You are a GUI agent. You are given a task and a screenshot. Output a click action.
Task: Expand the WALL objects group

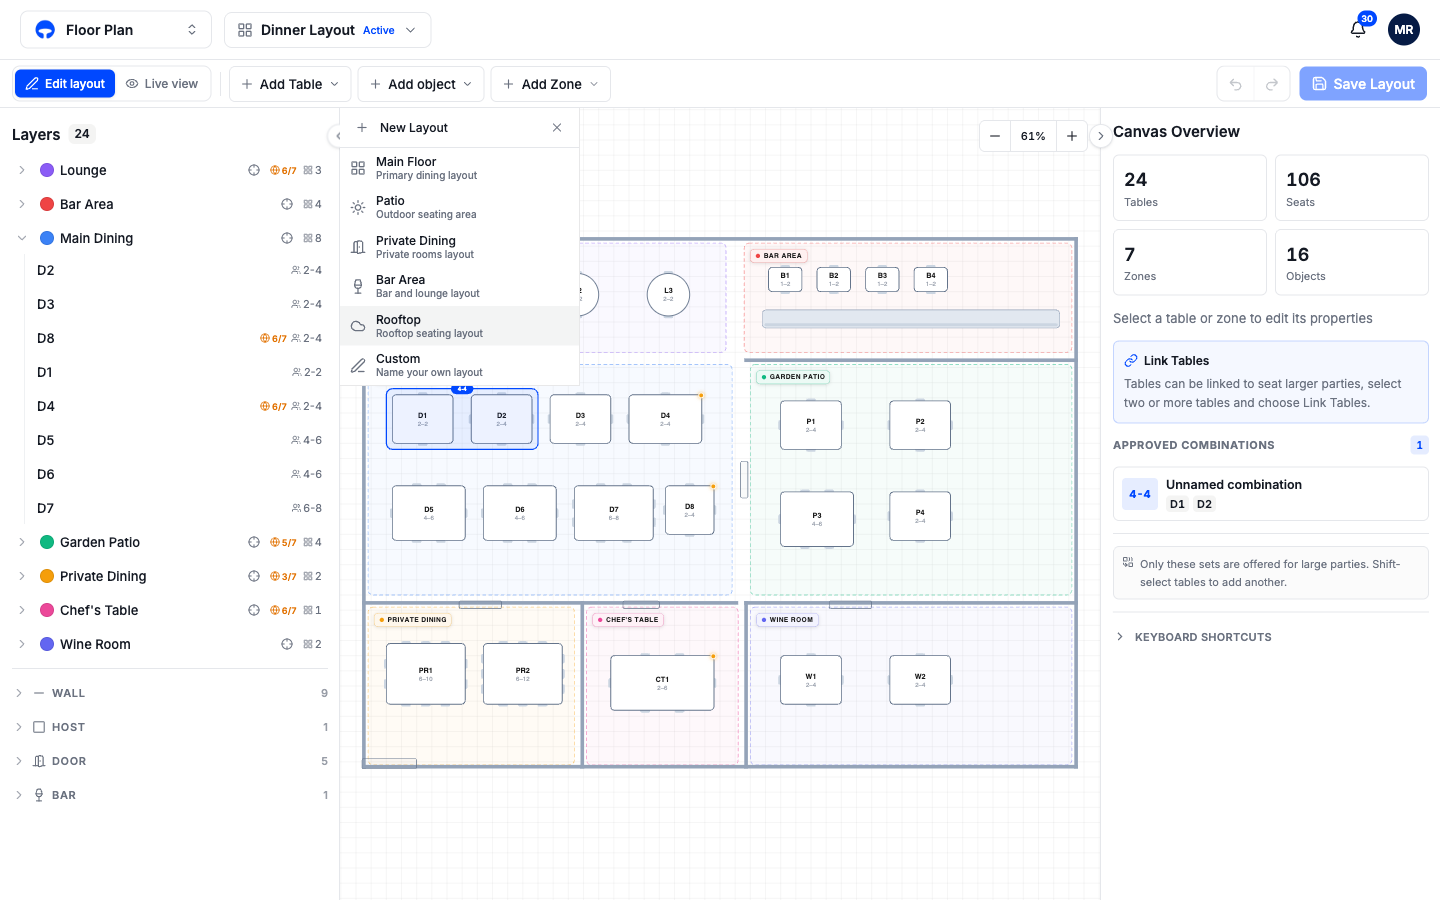pos(19,693)
